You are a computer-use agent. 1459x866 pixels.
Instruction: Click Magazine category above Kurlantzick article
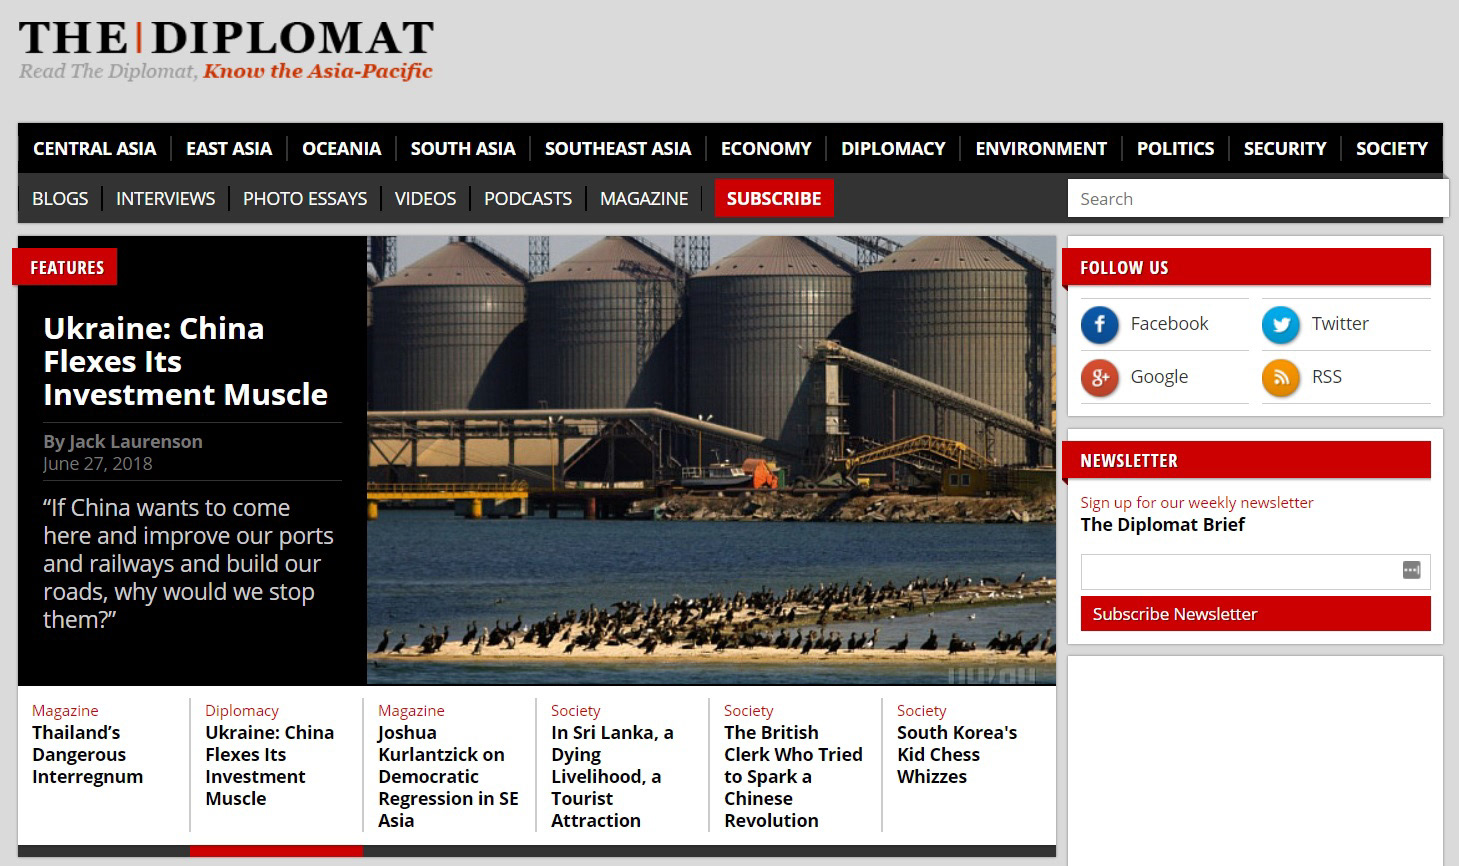tap(411, 710)
